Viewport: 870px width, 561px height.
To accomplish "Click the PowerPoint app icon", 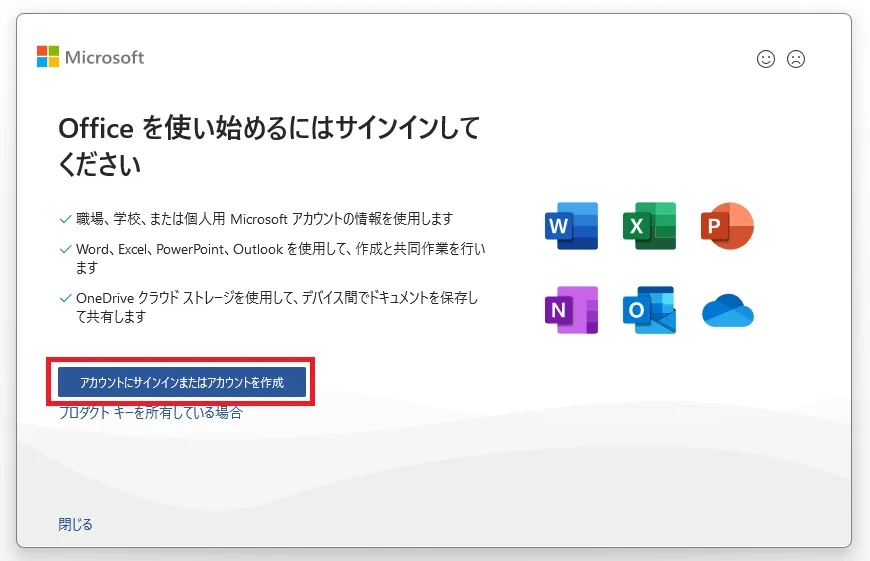I will (x=727, y=226).
